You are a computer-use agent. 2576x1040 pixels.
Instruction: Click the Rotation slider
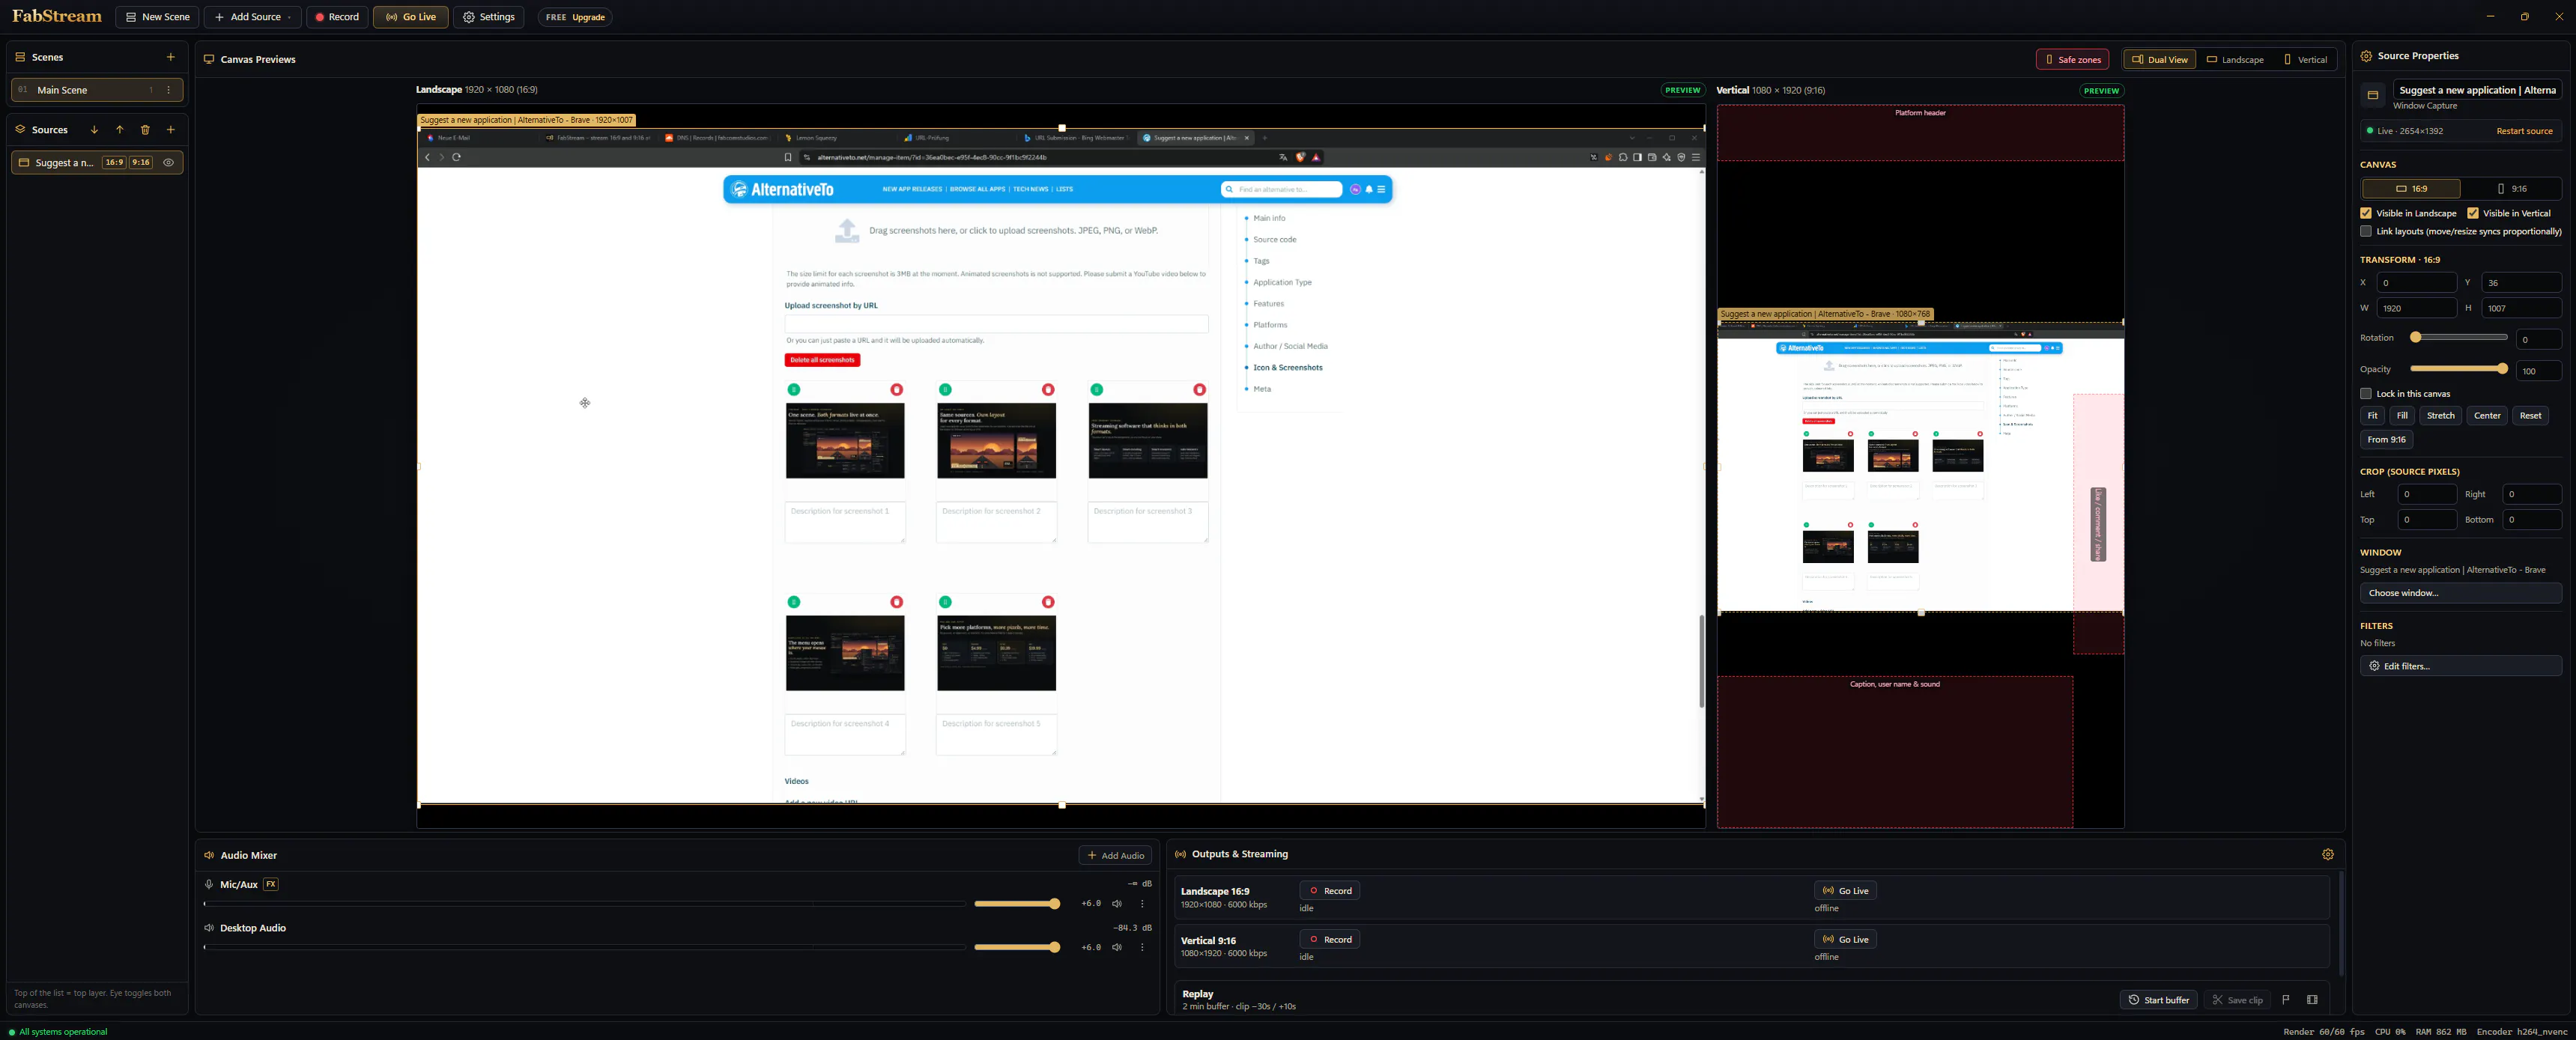2458,338
